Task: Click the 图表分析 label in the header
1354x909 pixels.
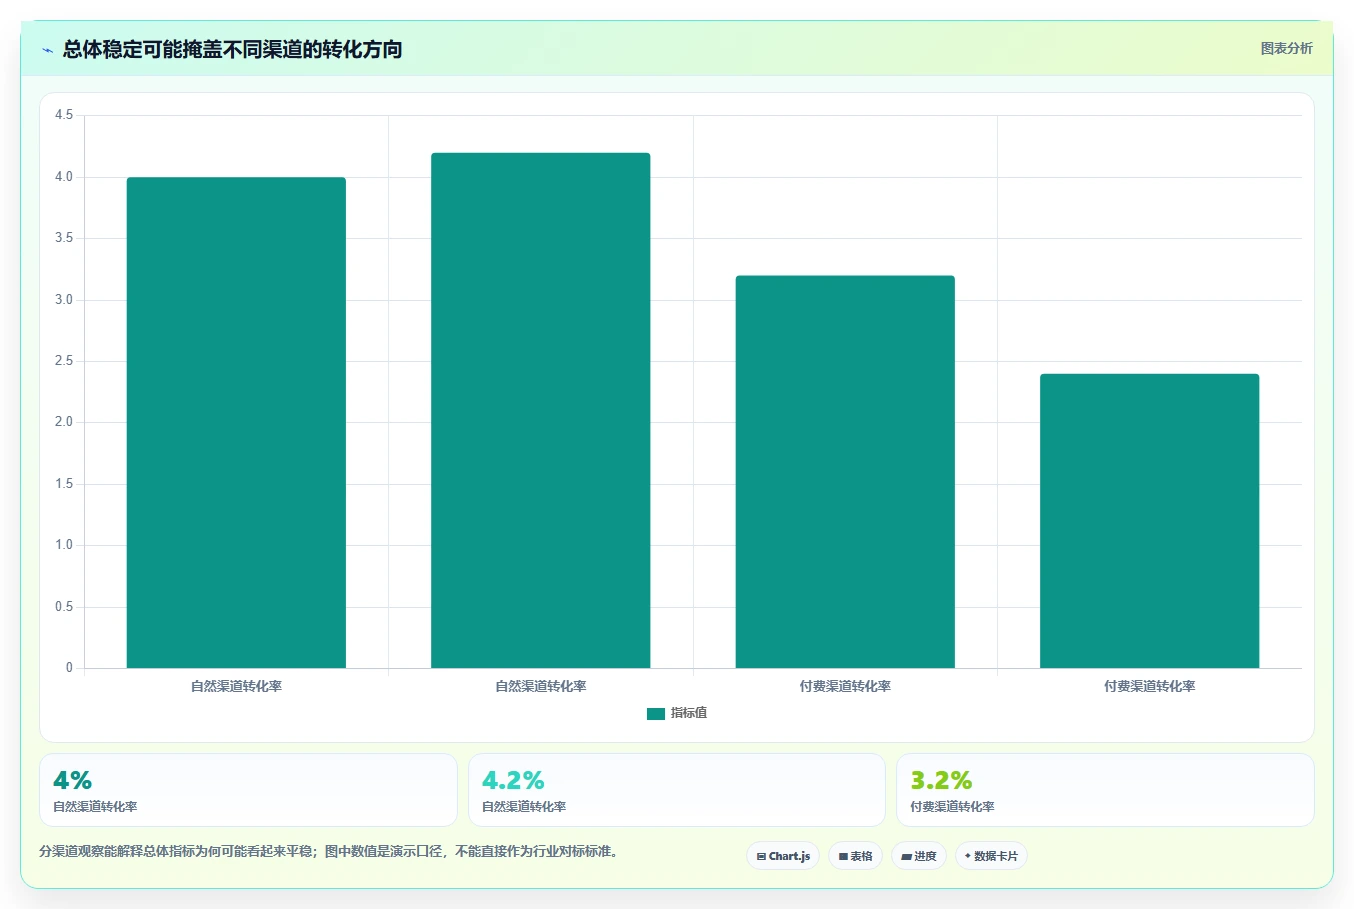Action: pyautogui.click(x=1286, y=48)
